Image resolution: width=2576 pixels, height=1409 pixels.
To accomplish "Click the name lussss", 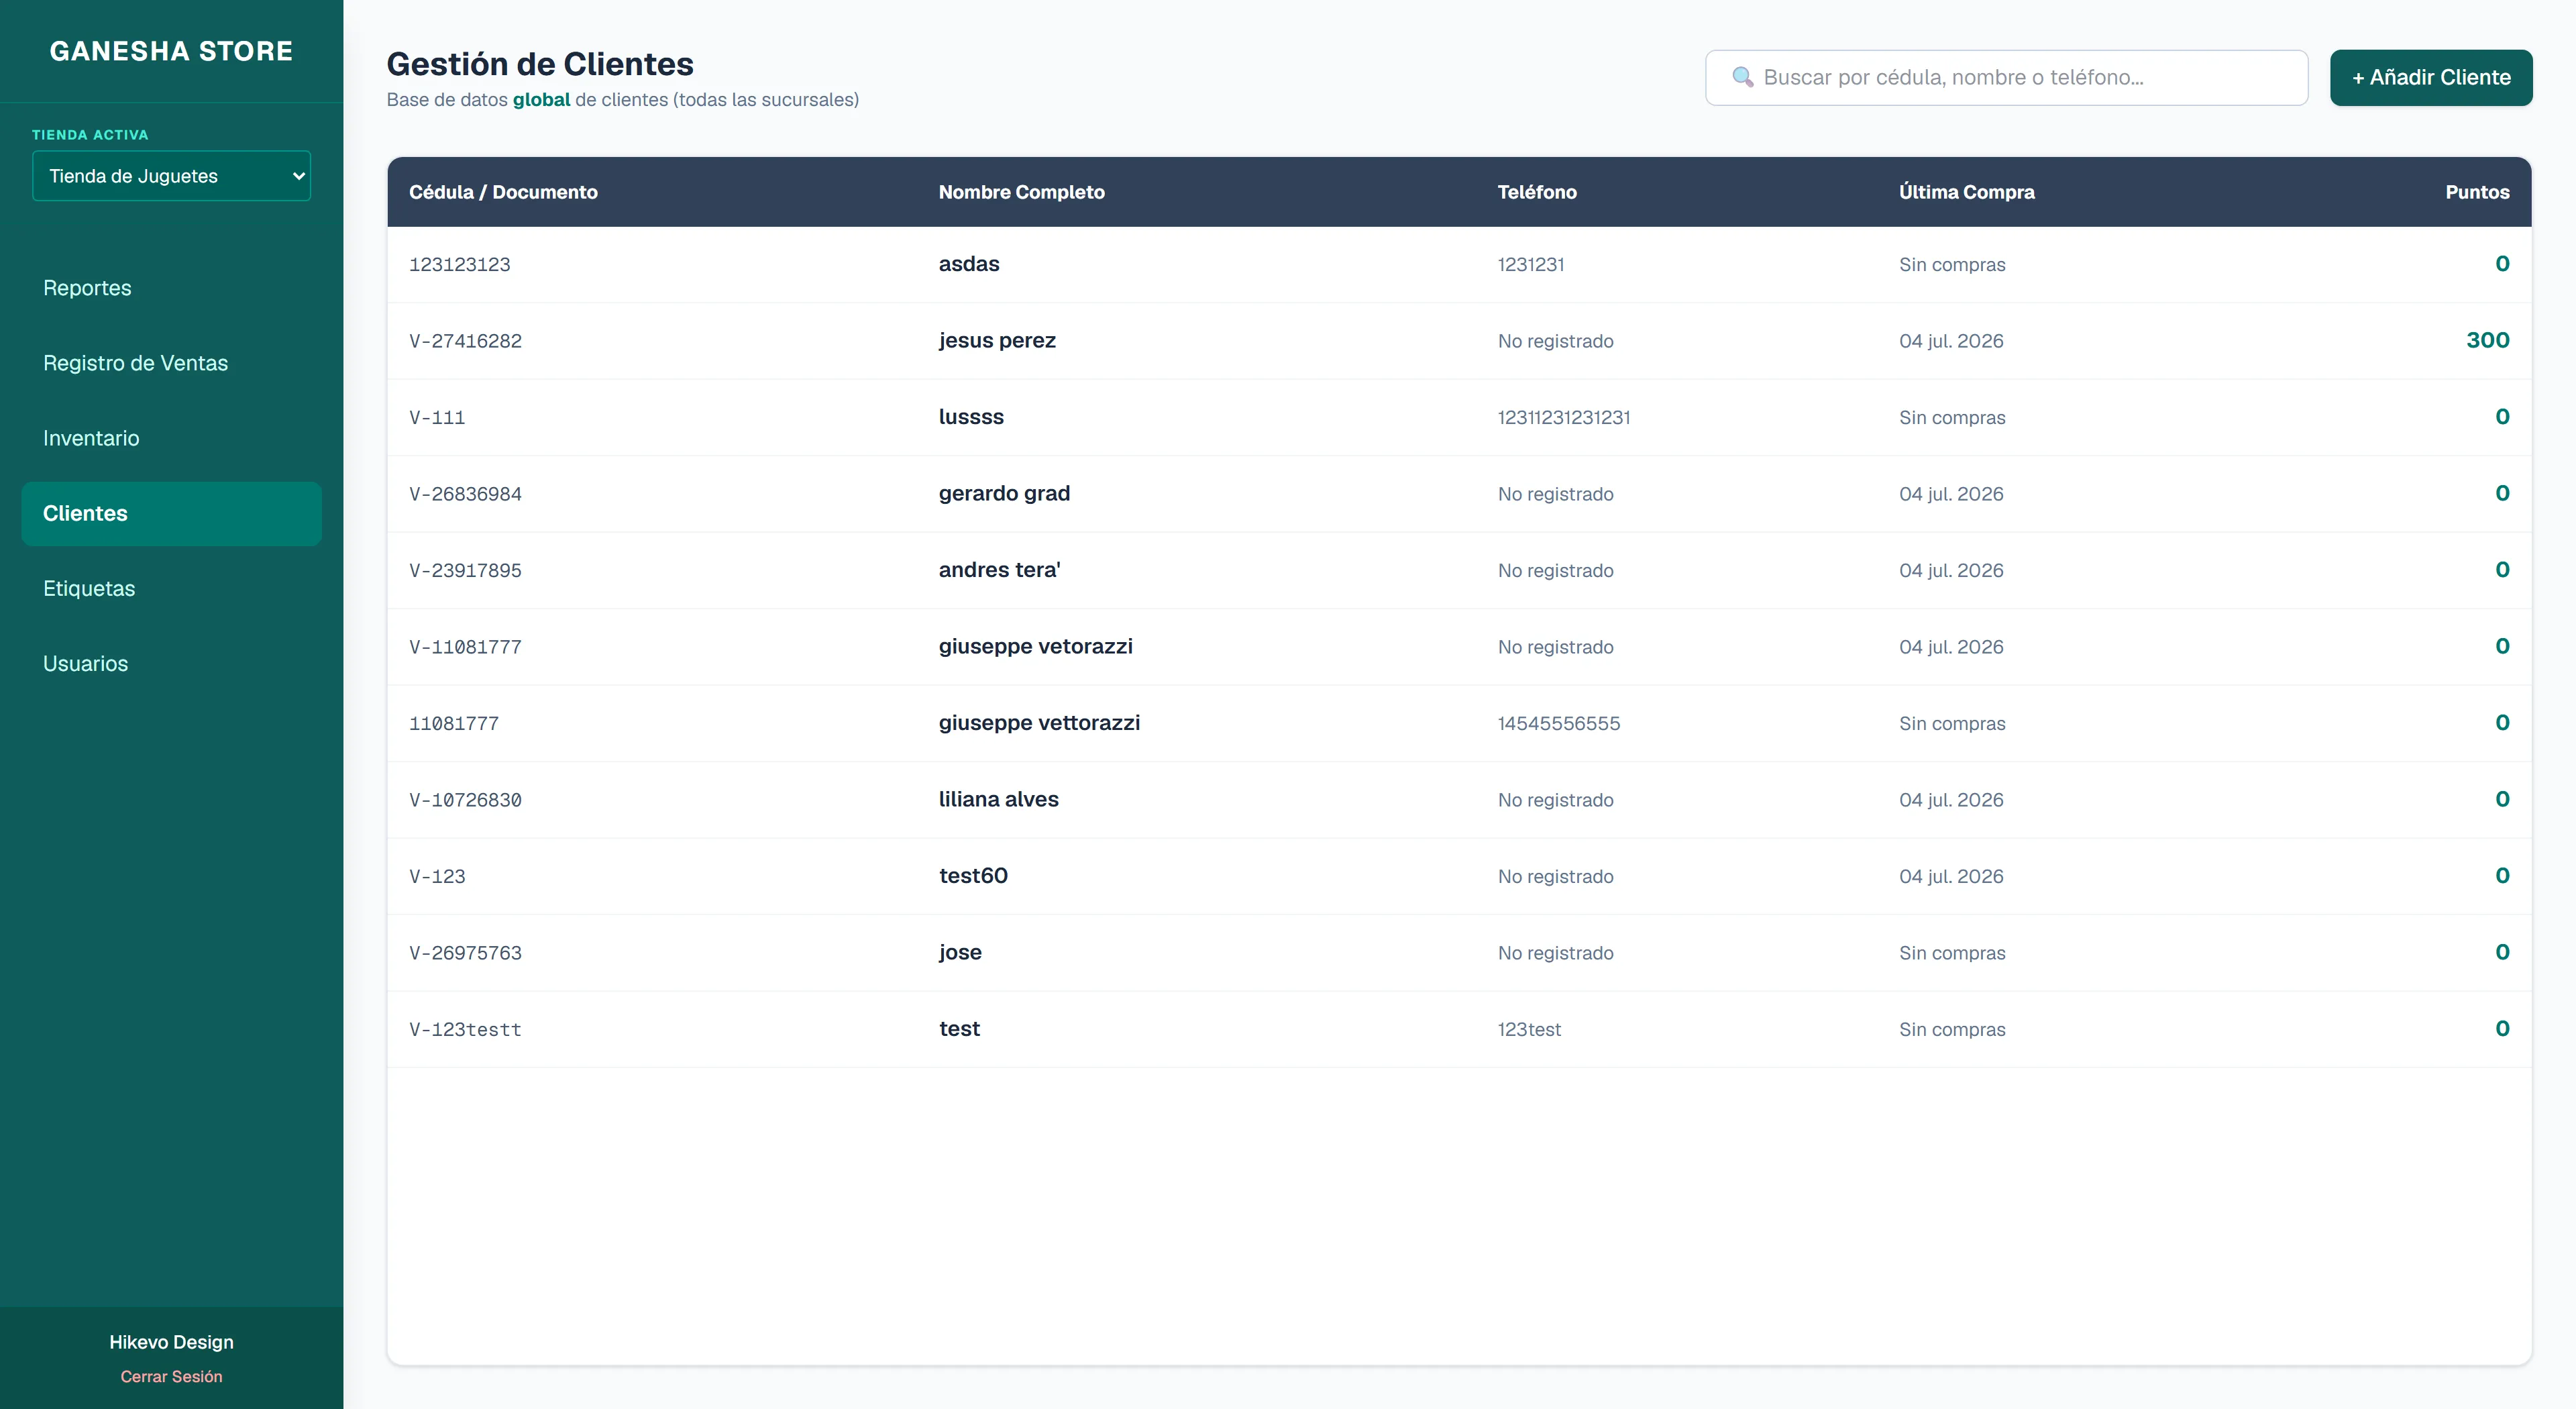I will tap(970, 417).
